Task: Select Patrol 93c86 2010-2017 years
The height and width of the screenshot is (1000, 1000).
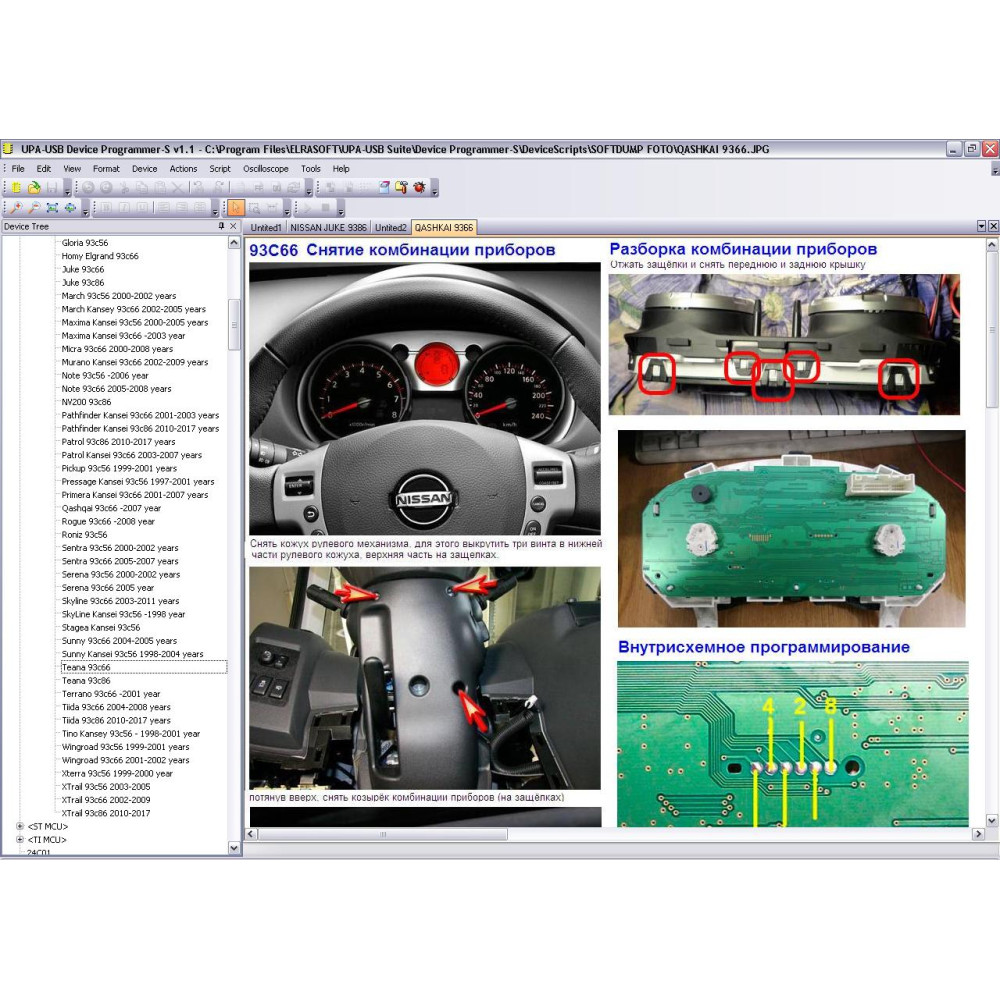Action: point(118,441)
